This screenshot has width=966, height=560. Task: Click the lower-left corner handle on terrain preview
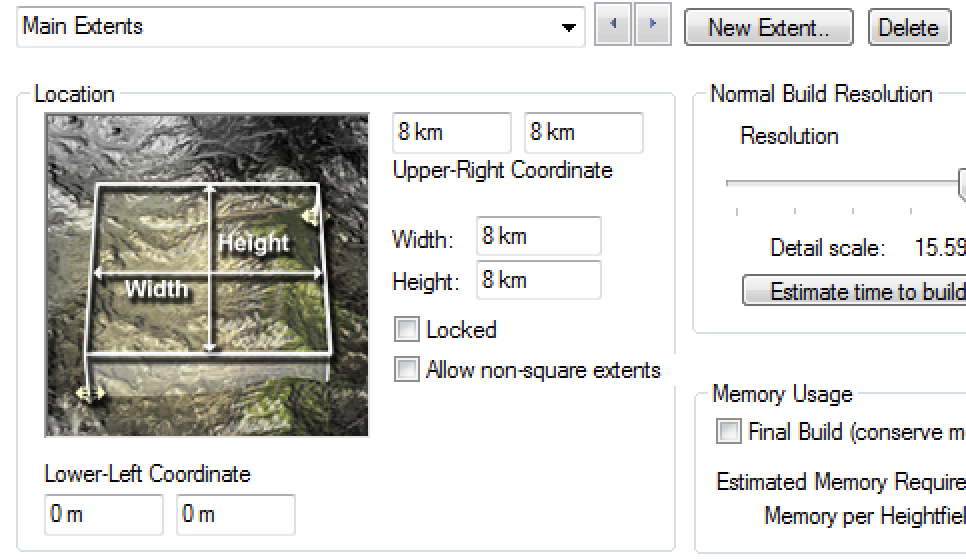point(90,392)
